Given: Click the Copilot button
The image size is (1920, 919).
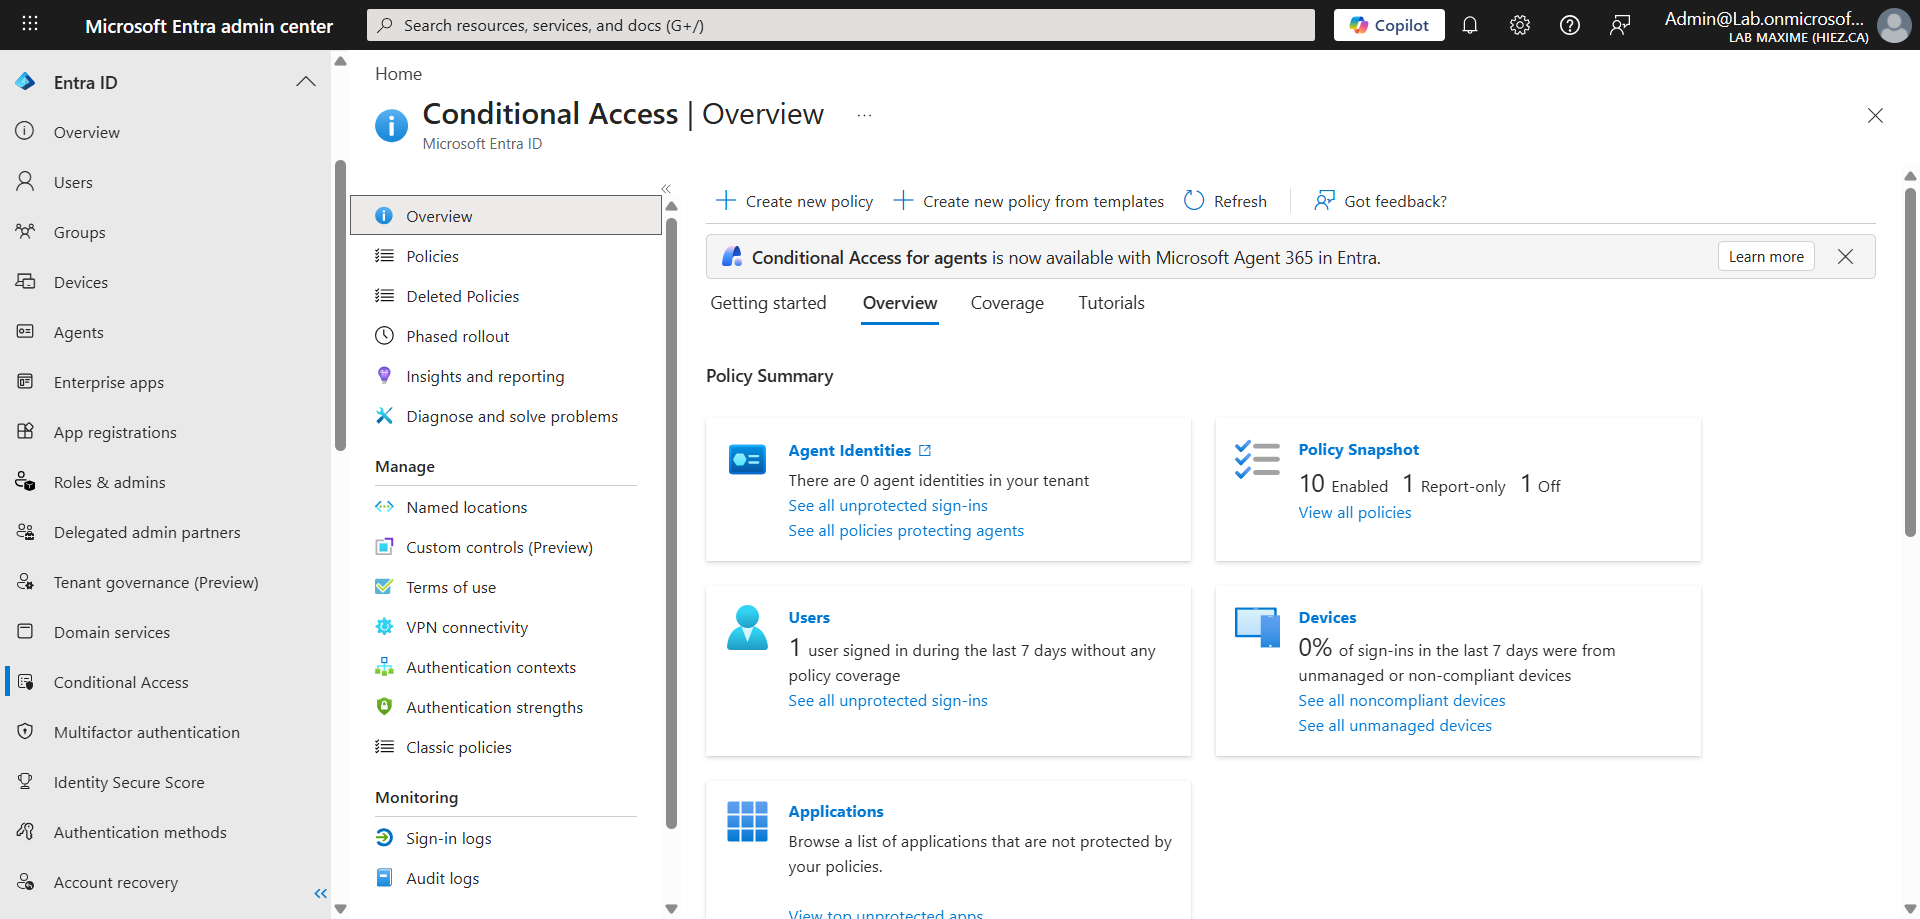Looking at the screenshot, I should (1389, 25).
